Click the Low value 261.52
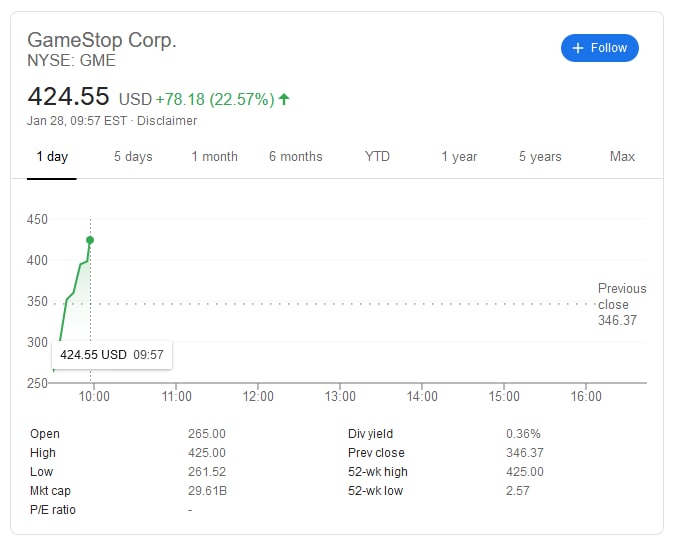 pyautogui.click(x=207, y=472)
